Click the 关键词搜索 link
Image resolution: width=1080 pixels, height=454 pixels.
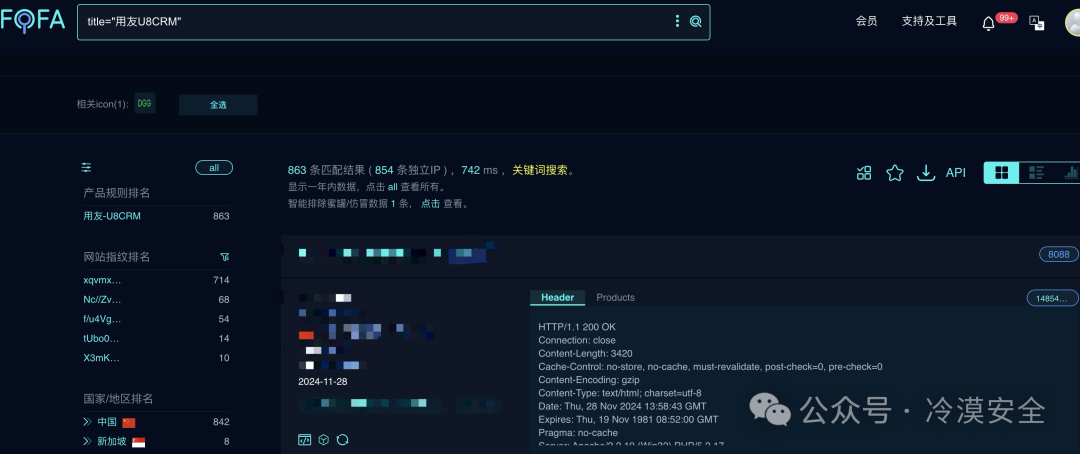point(539,170)
